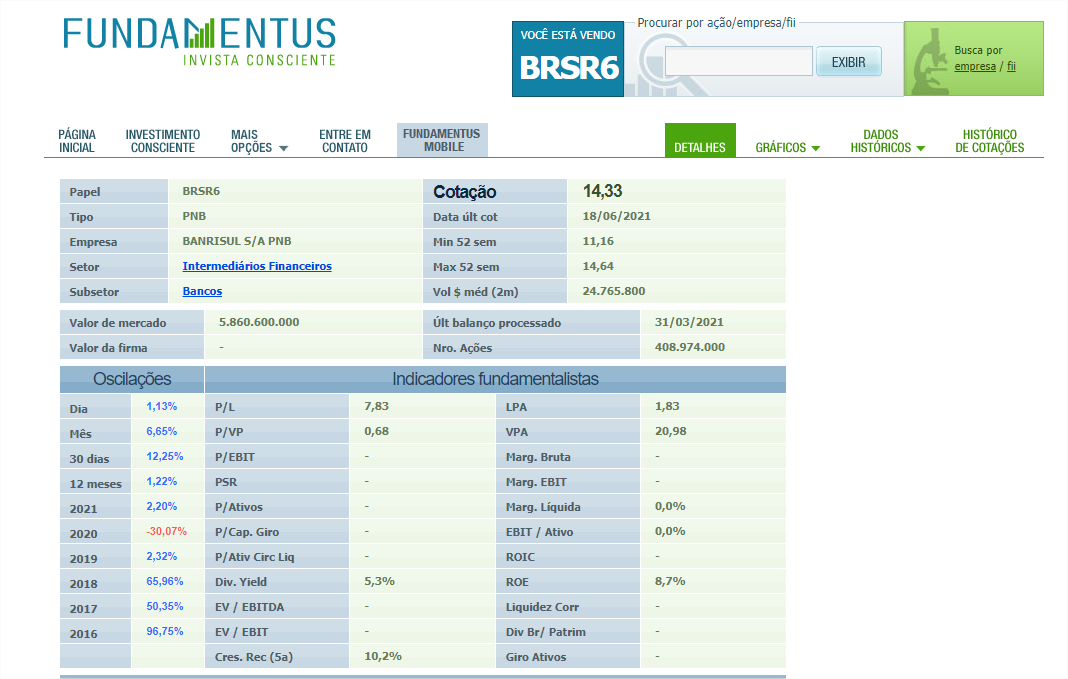Screen dimensions: 1068x679
Task: Click volume value 24.765.800
Action: click(614, 291)
